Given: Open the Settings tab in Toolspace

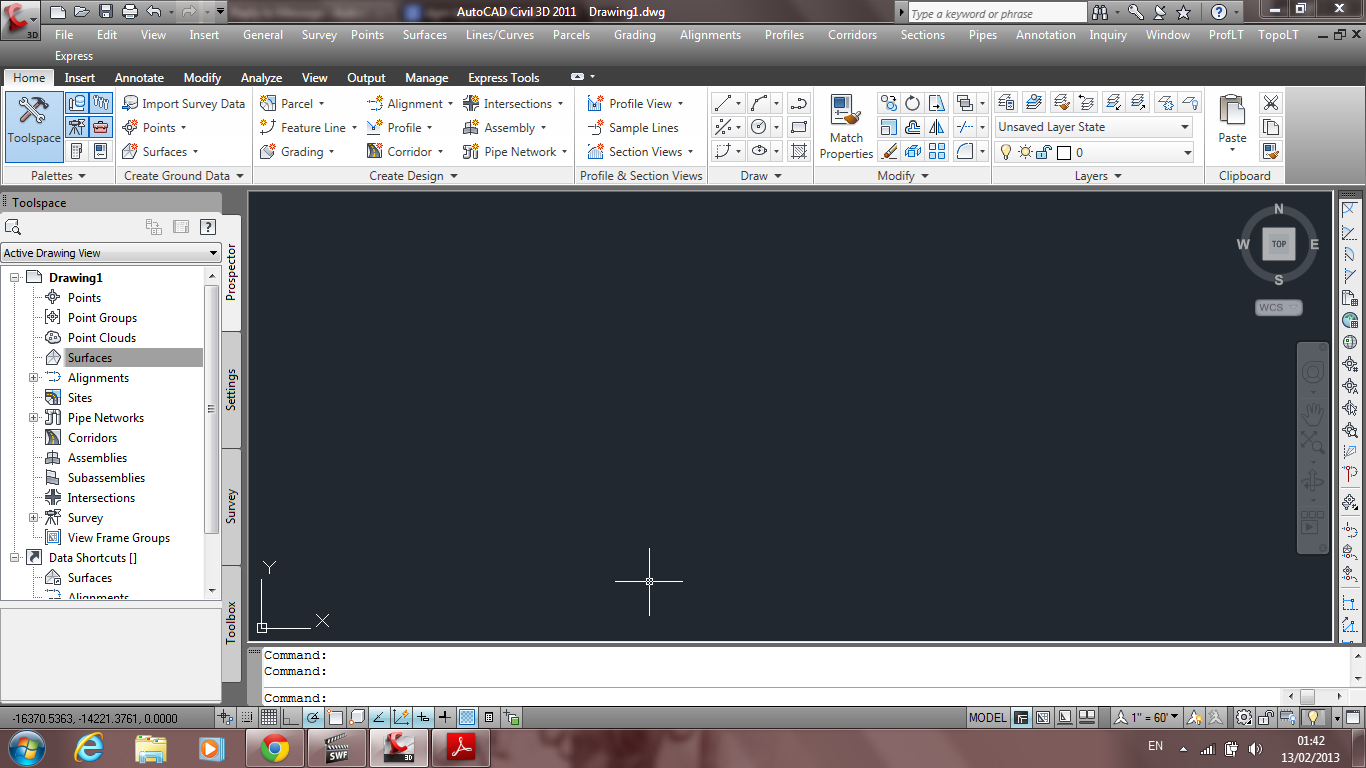Looking at the screenshot, I should pyautogui.click(x=231, y=390).
